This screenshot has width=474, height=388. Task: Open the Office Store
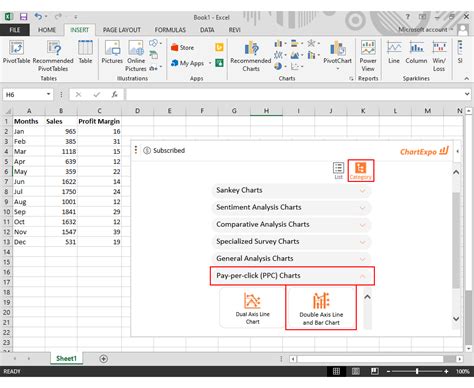point(182,48)
